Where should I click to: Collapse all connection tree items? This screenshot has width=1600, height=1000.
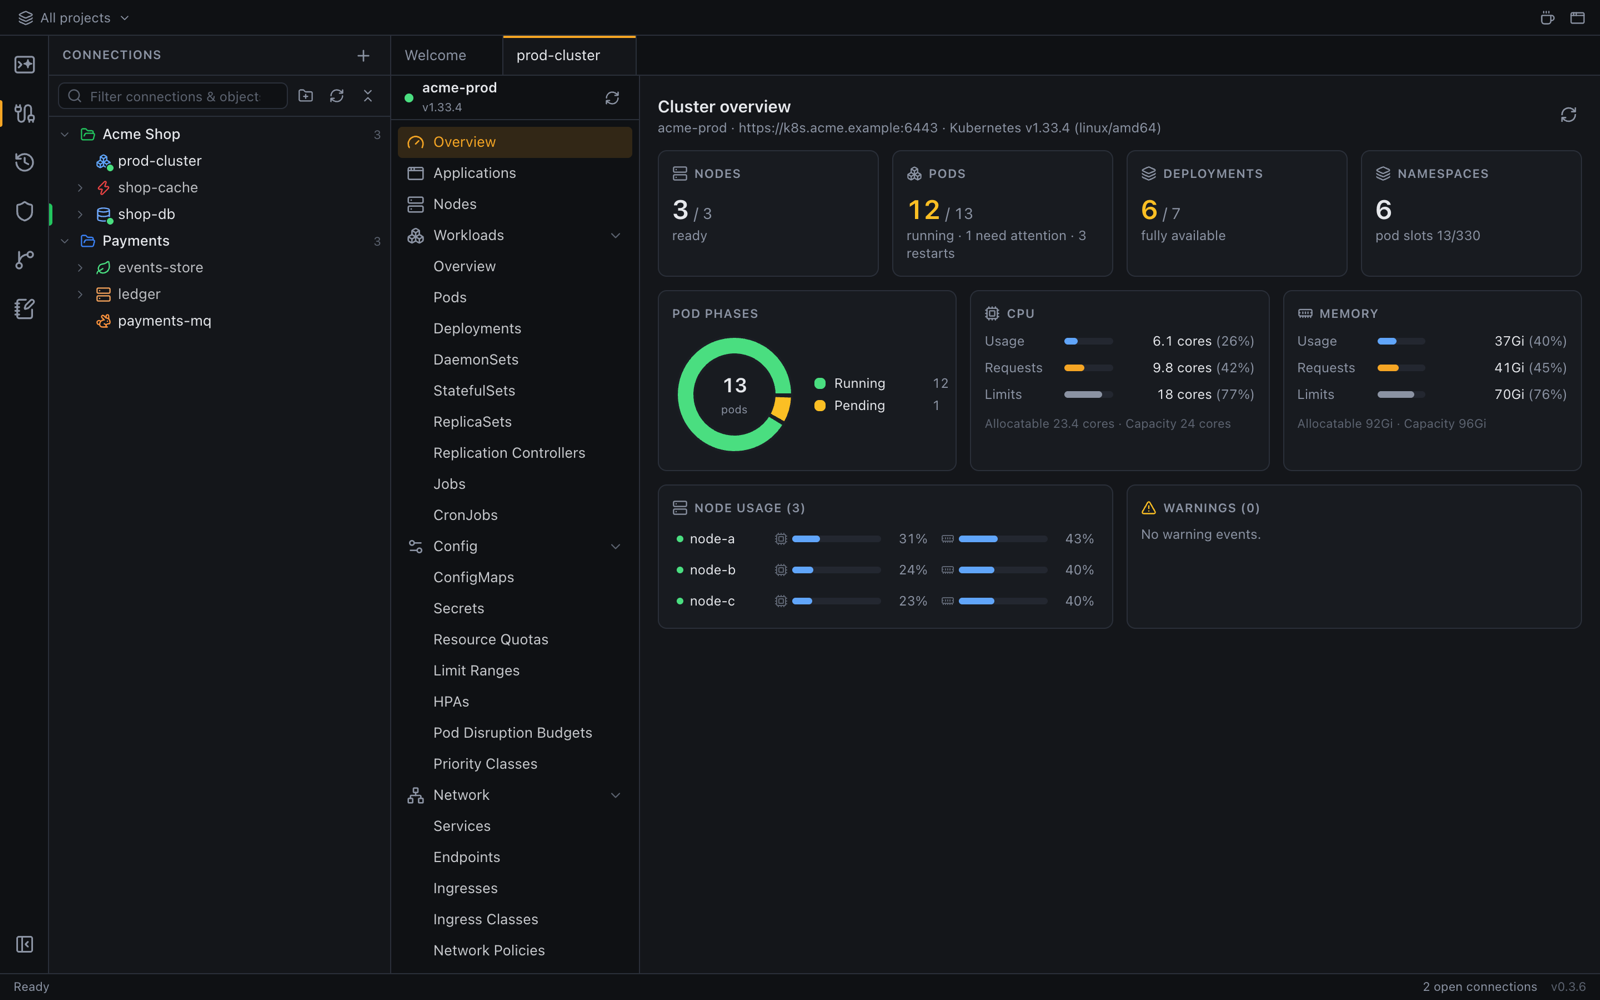tap(368, 96)
